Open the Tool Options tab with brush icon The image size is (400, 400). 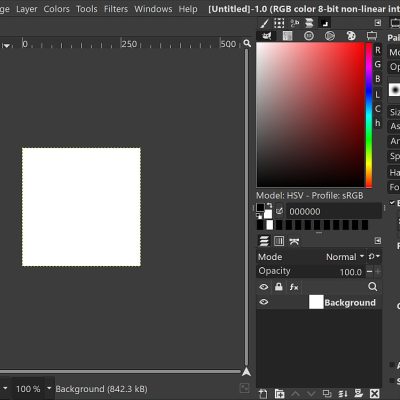point(264,23)
